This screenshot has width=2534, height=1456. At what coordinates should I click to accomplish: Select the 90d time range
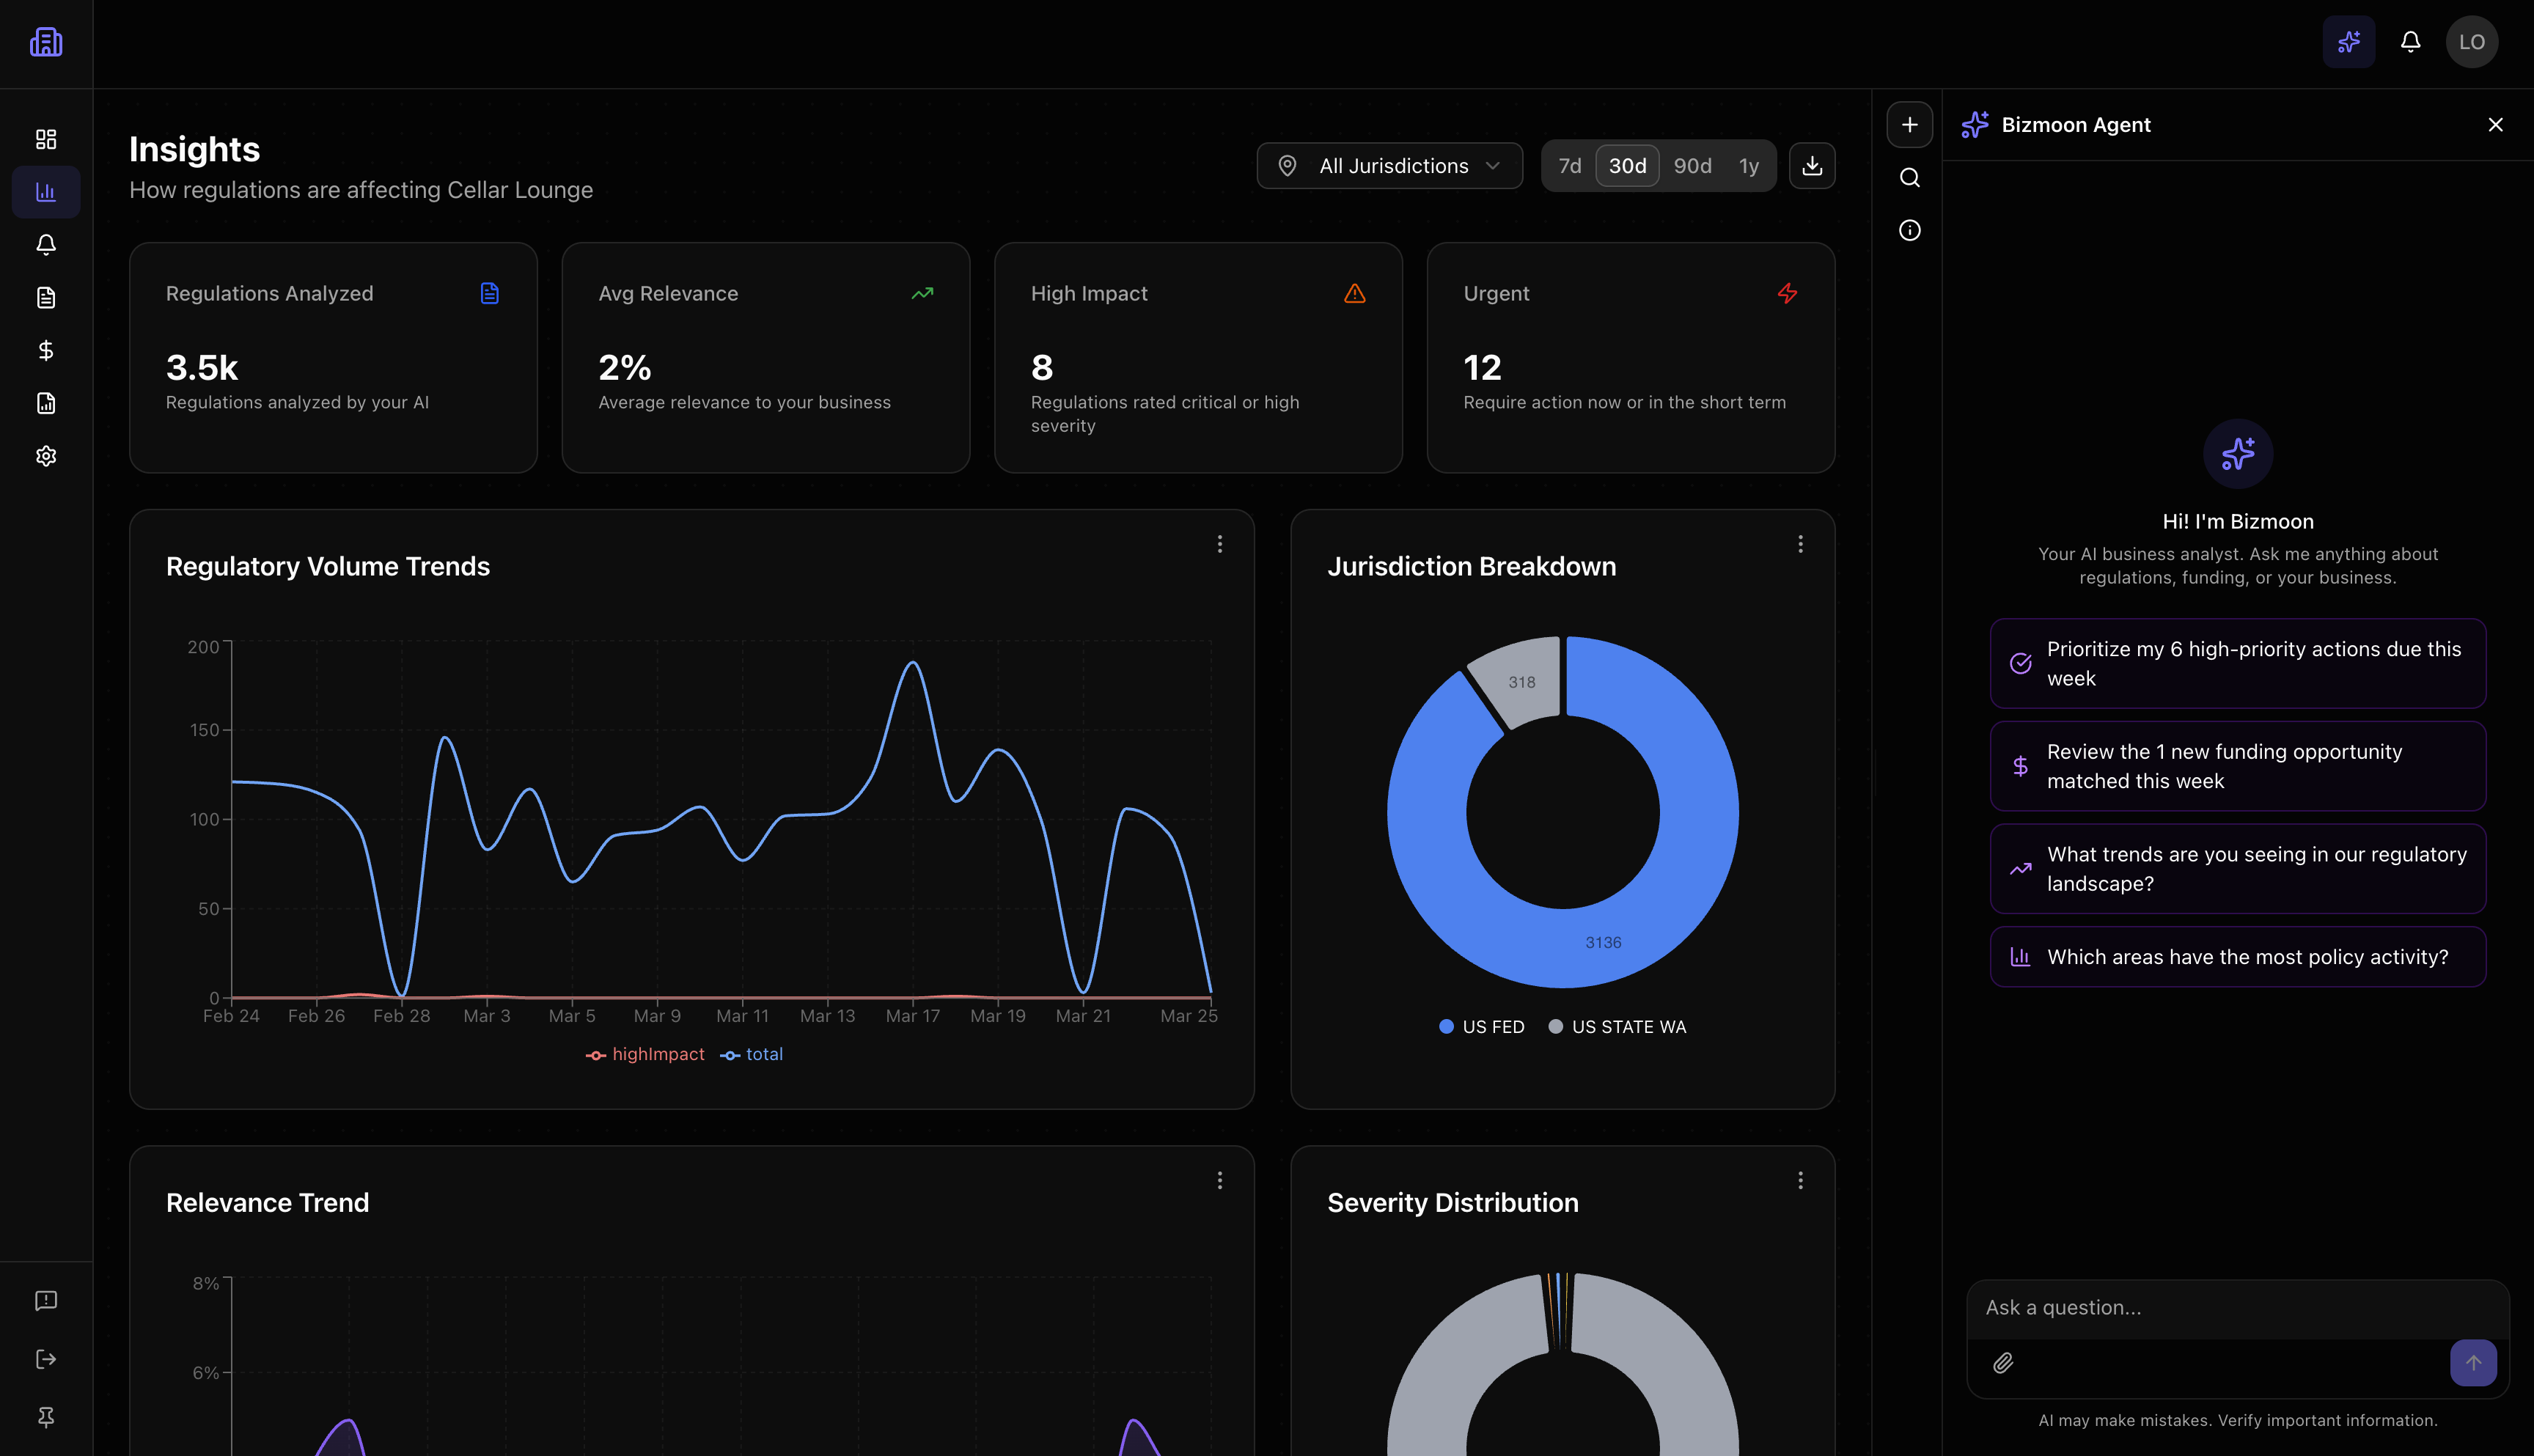[x=1692, y=166]
